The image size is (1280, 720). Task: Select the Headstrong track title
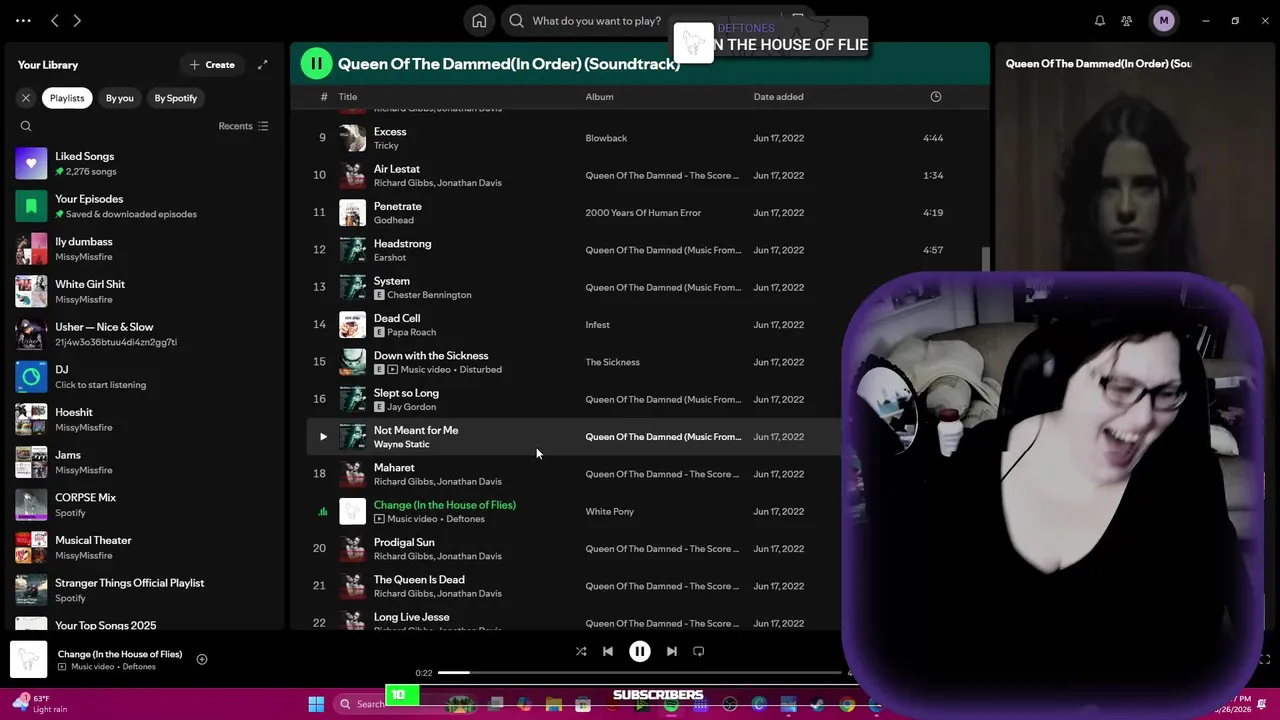(x=402, y=244)
